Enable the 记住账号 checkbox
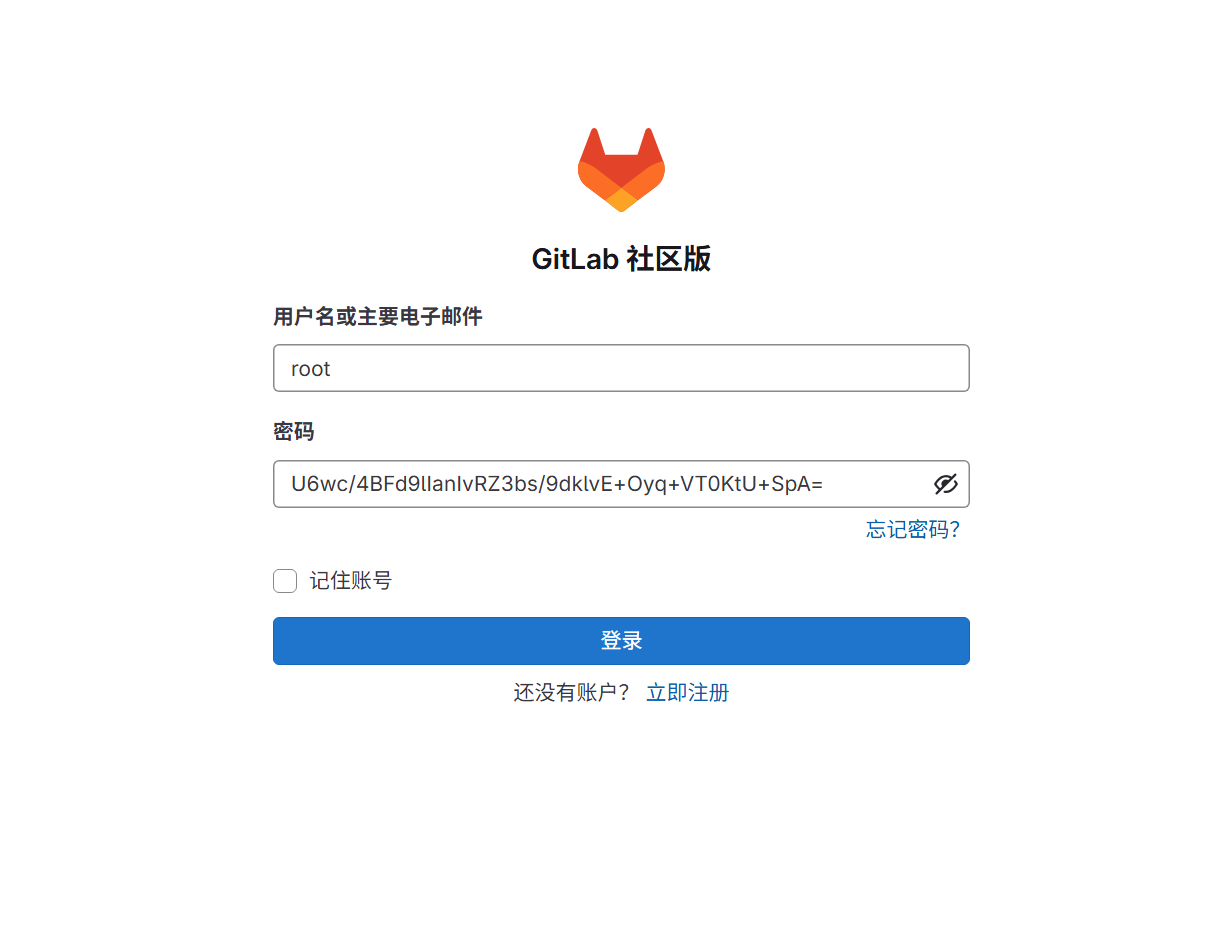The height and width of the screenshot is (927, 1221). point(285,581)
